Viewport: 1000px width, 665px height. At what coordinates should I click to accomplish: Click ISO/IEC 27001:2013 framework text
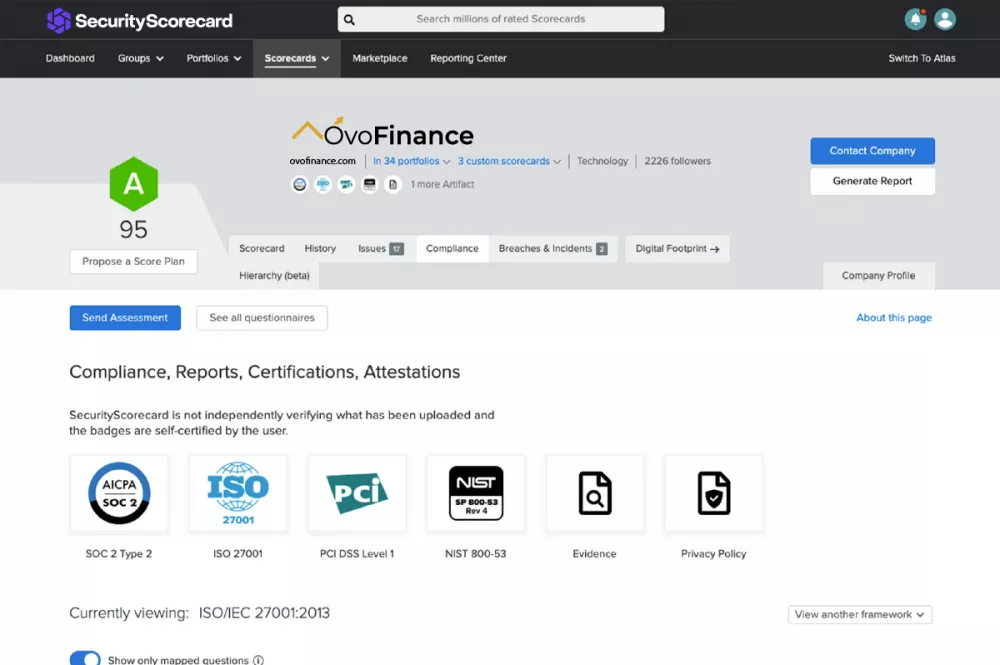pos(264,613)
